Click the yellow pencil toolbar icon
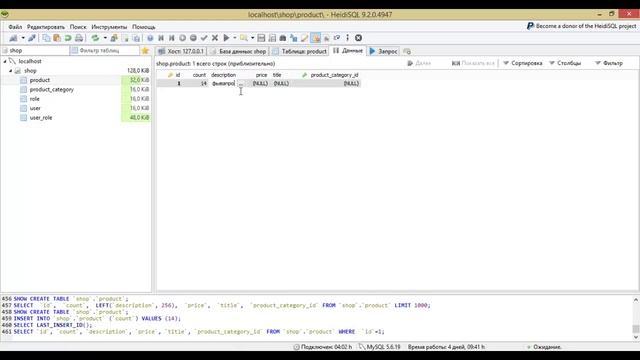 tap(304, 38)
